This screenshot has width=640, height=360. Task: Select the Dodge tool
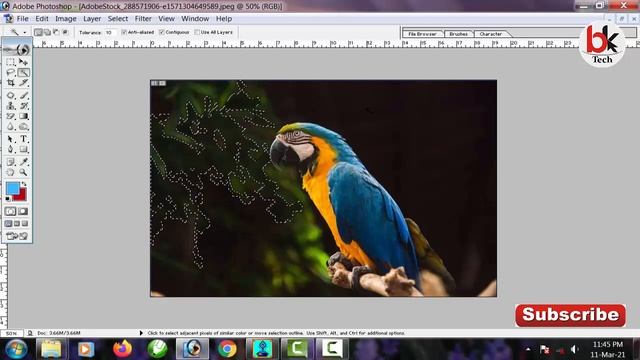[24, 127]
